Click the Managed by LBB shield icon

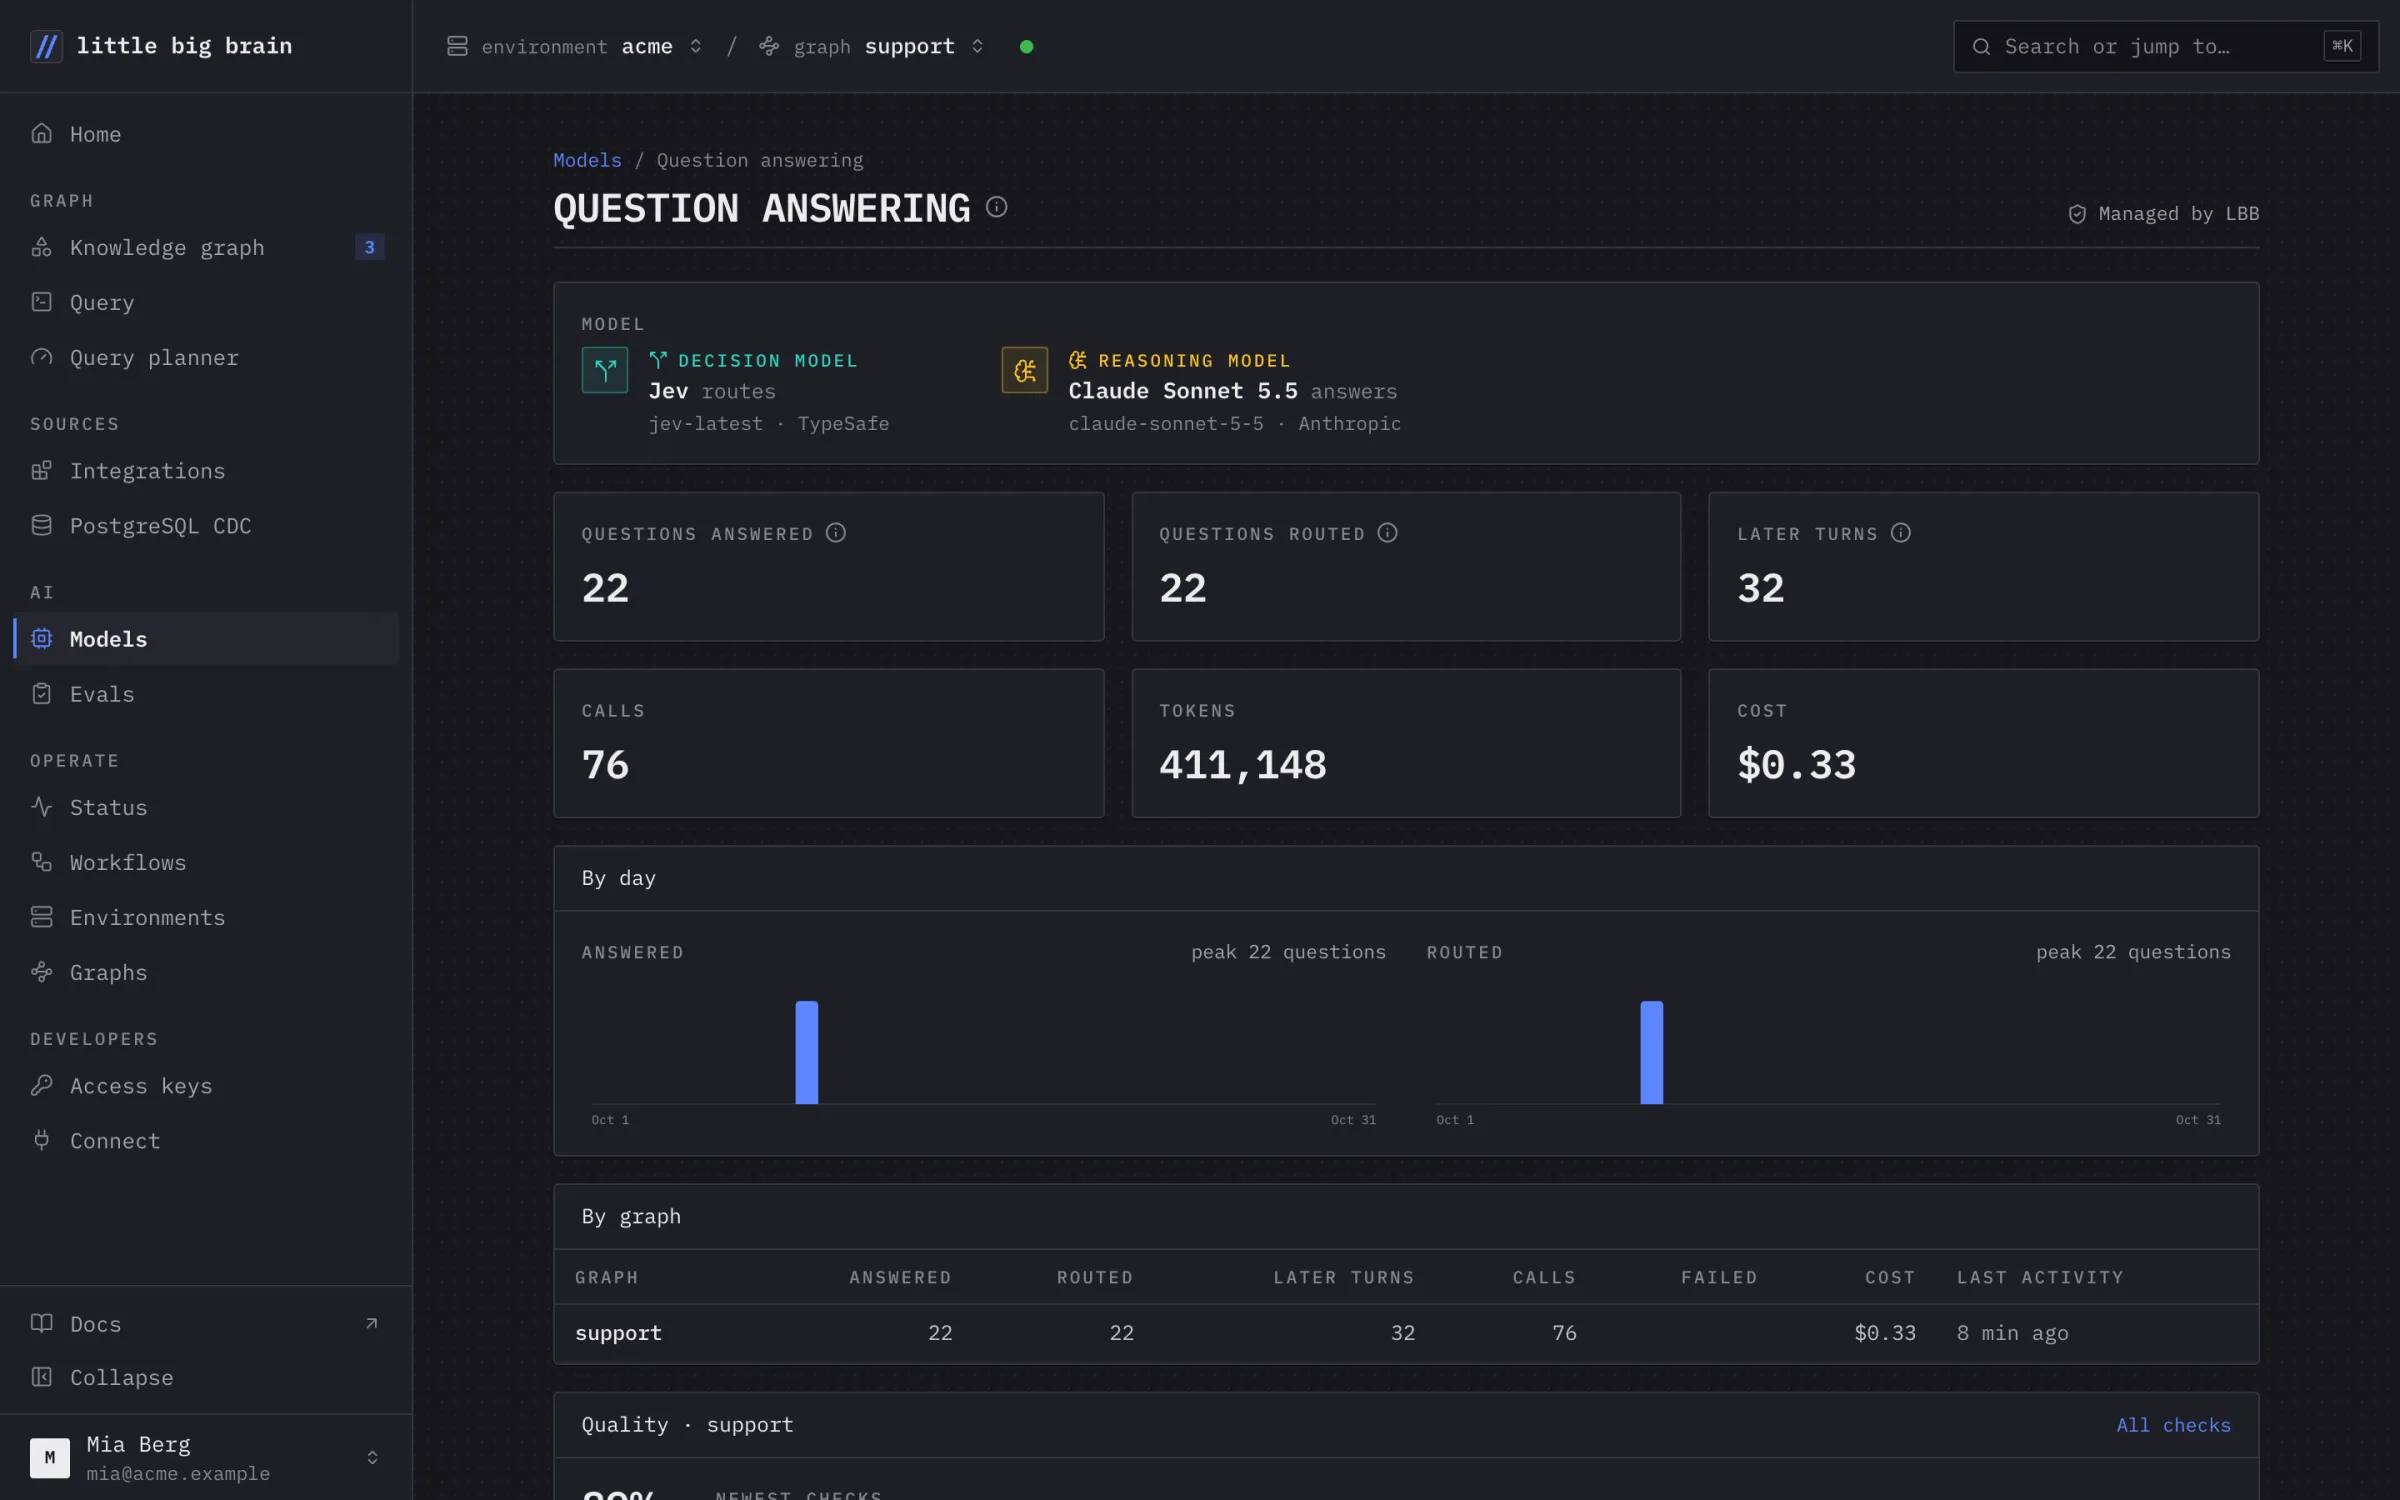[x=2077, y=214]
